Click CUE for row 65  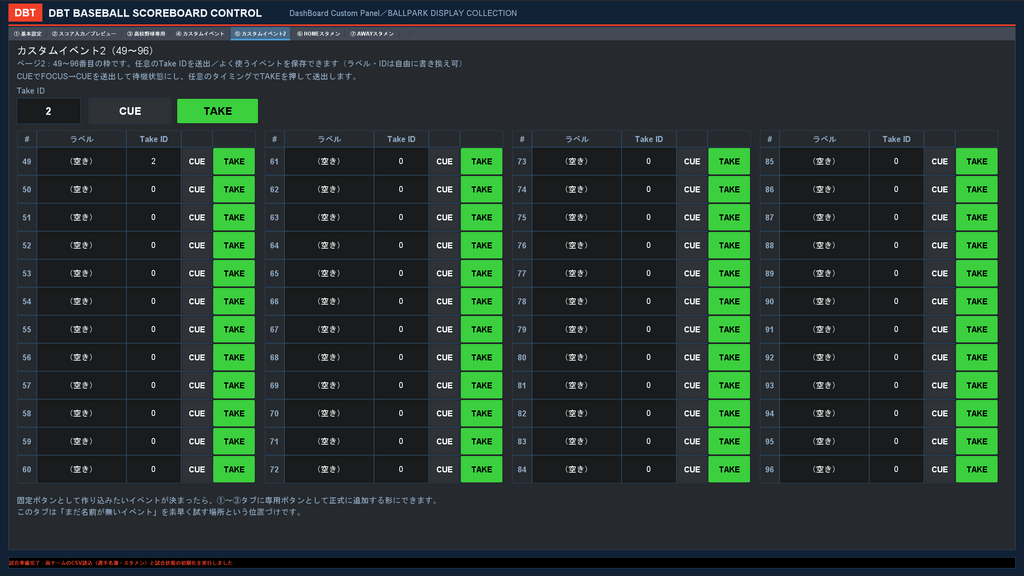pyautogui.click(x=444, y=274)
